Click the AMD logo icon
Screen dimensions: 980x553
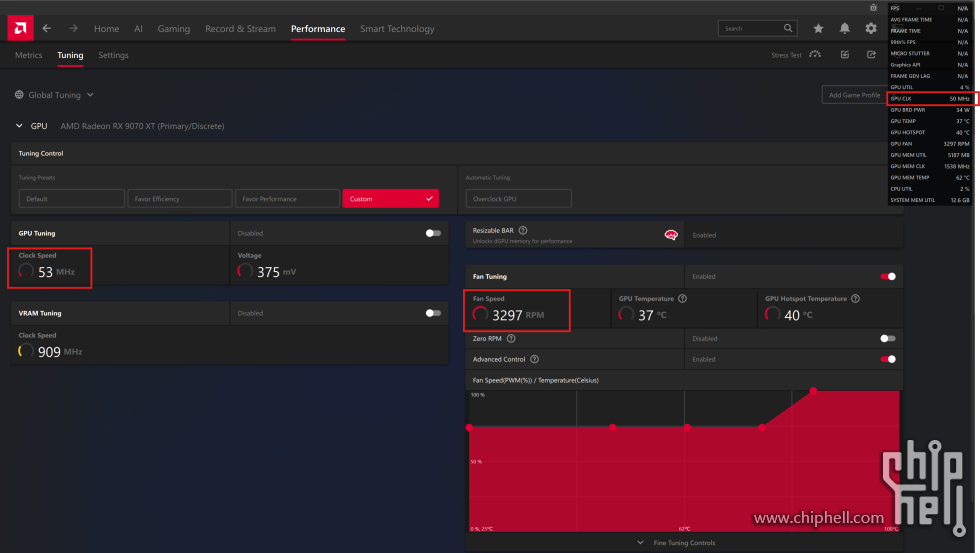[21, 28]
